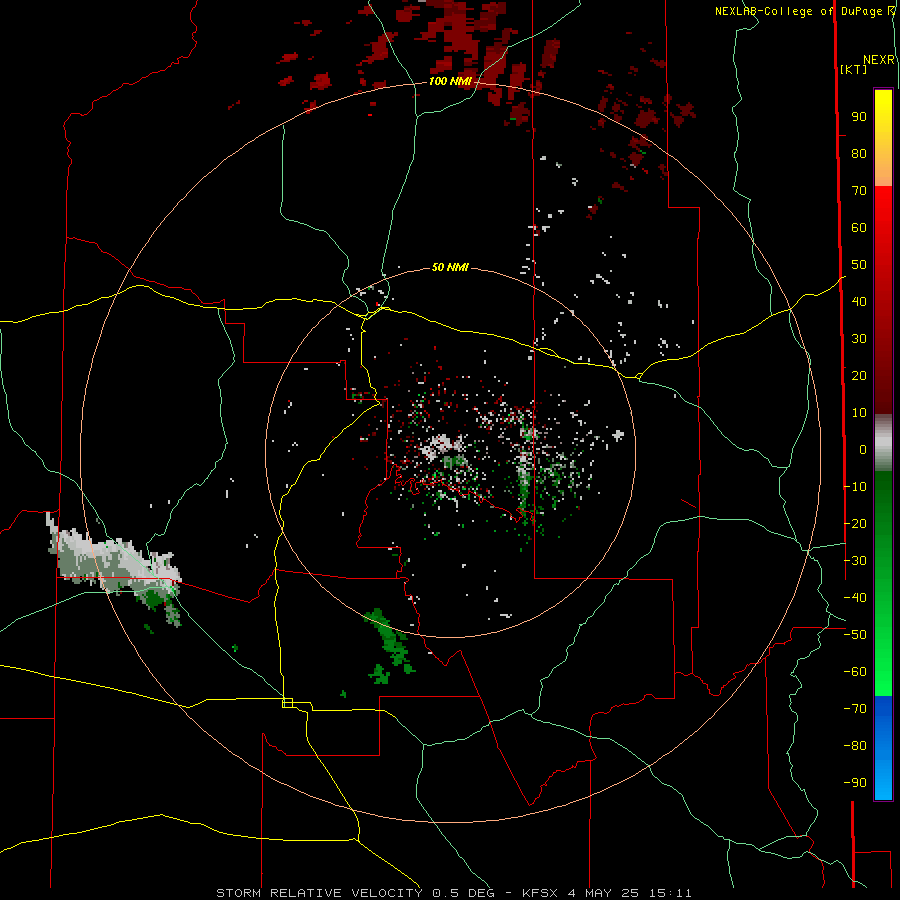This screenshot has width=900, height=900.
Task: Click the -40 value on the velocity scale
Action: 855,598
